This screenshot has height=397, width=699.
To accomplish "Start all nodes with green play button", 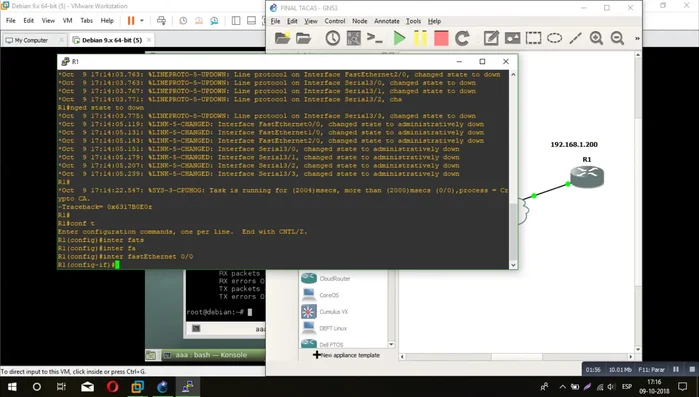I will click(399, 38).
